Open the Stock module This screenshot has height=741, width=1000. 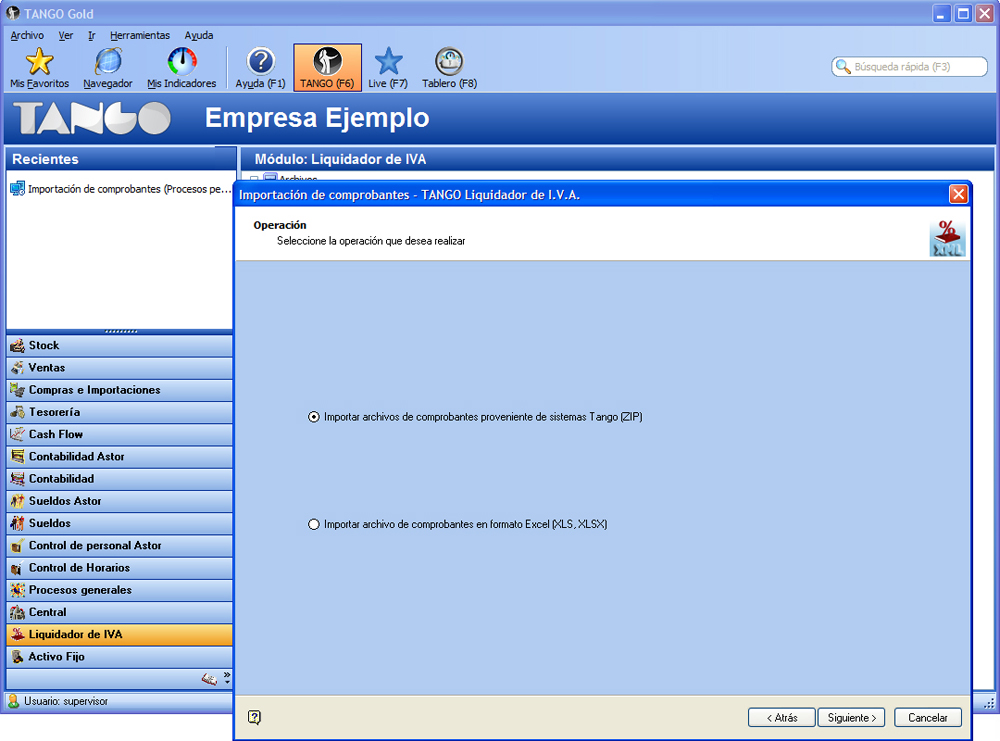[119, 346]
